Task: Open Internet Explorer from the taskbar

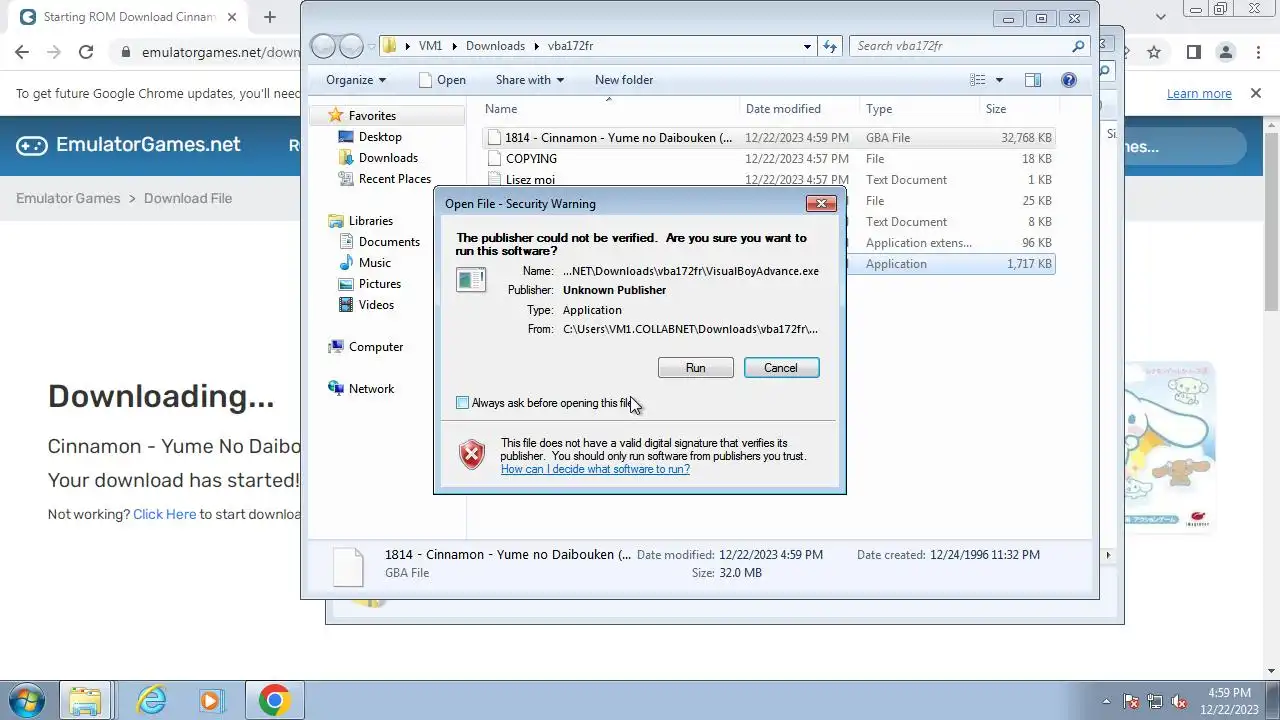Action: coord(152,700)
